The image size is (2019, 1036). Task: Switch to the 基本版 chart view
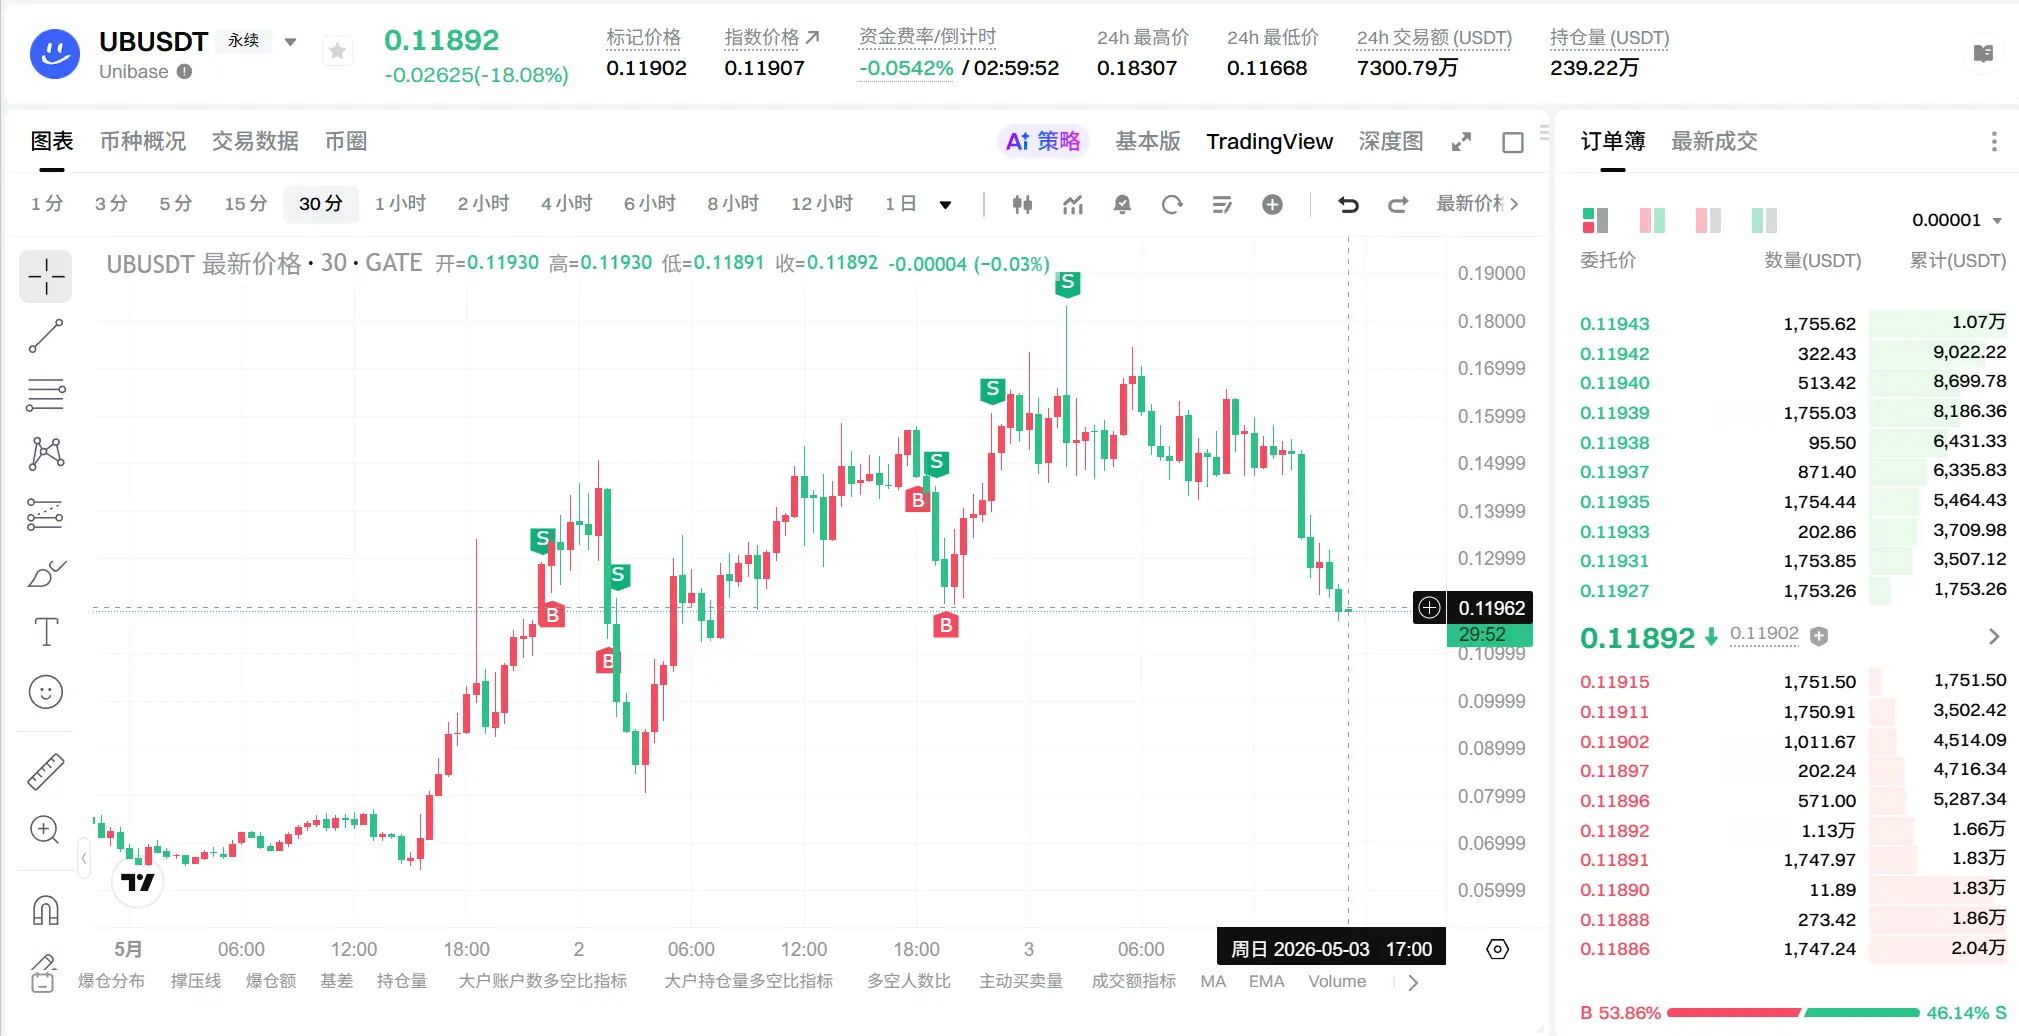pos(1148,142)
